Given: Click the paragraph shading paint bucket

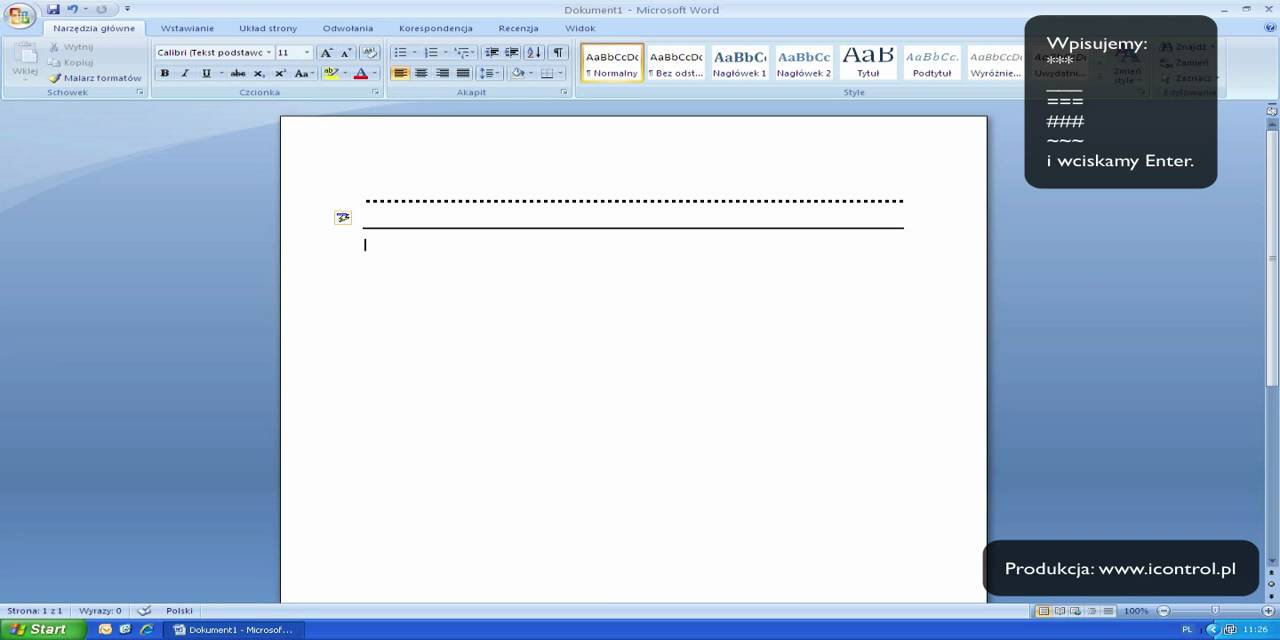Looking at the screenshot, I should (x=517, y=73).
